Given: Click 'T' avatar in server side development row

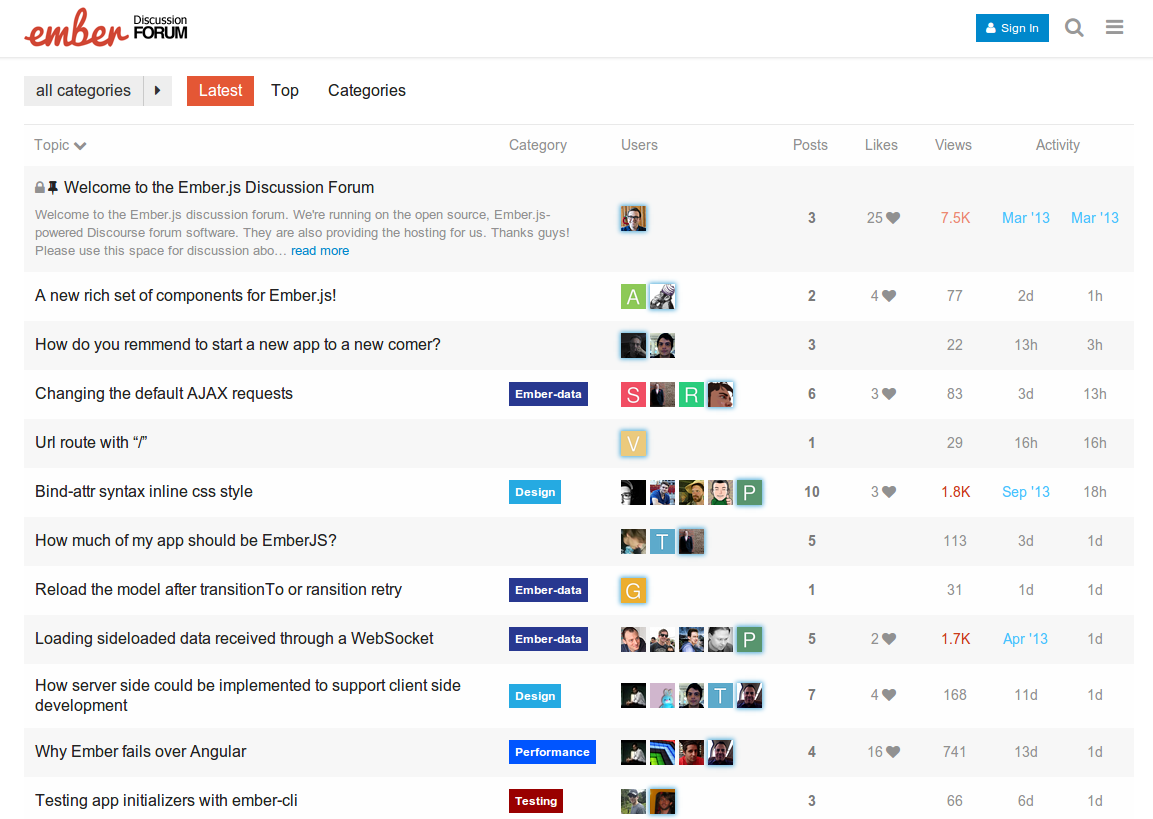Looking at the screenshot, I should tap(720, 695).
